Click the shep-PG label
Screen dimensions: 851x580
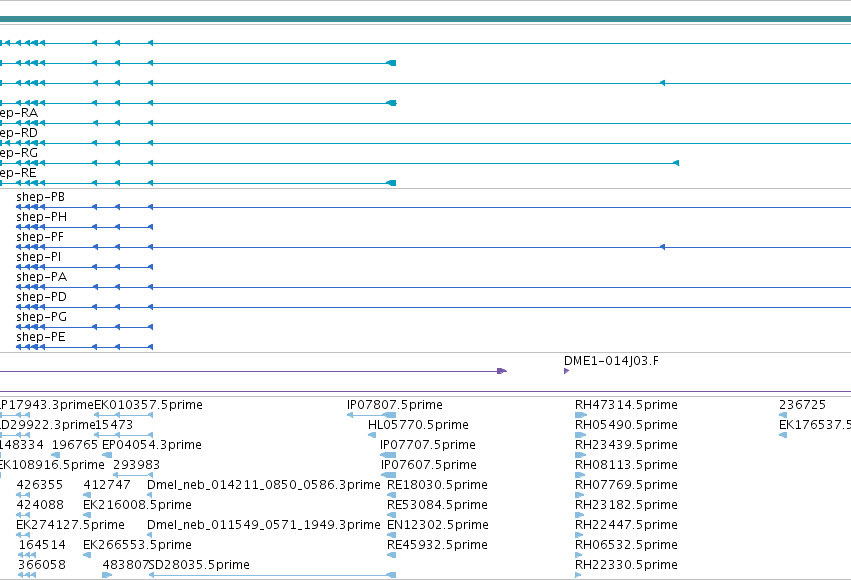41,317
